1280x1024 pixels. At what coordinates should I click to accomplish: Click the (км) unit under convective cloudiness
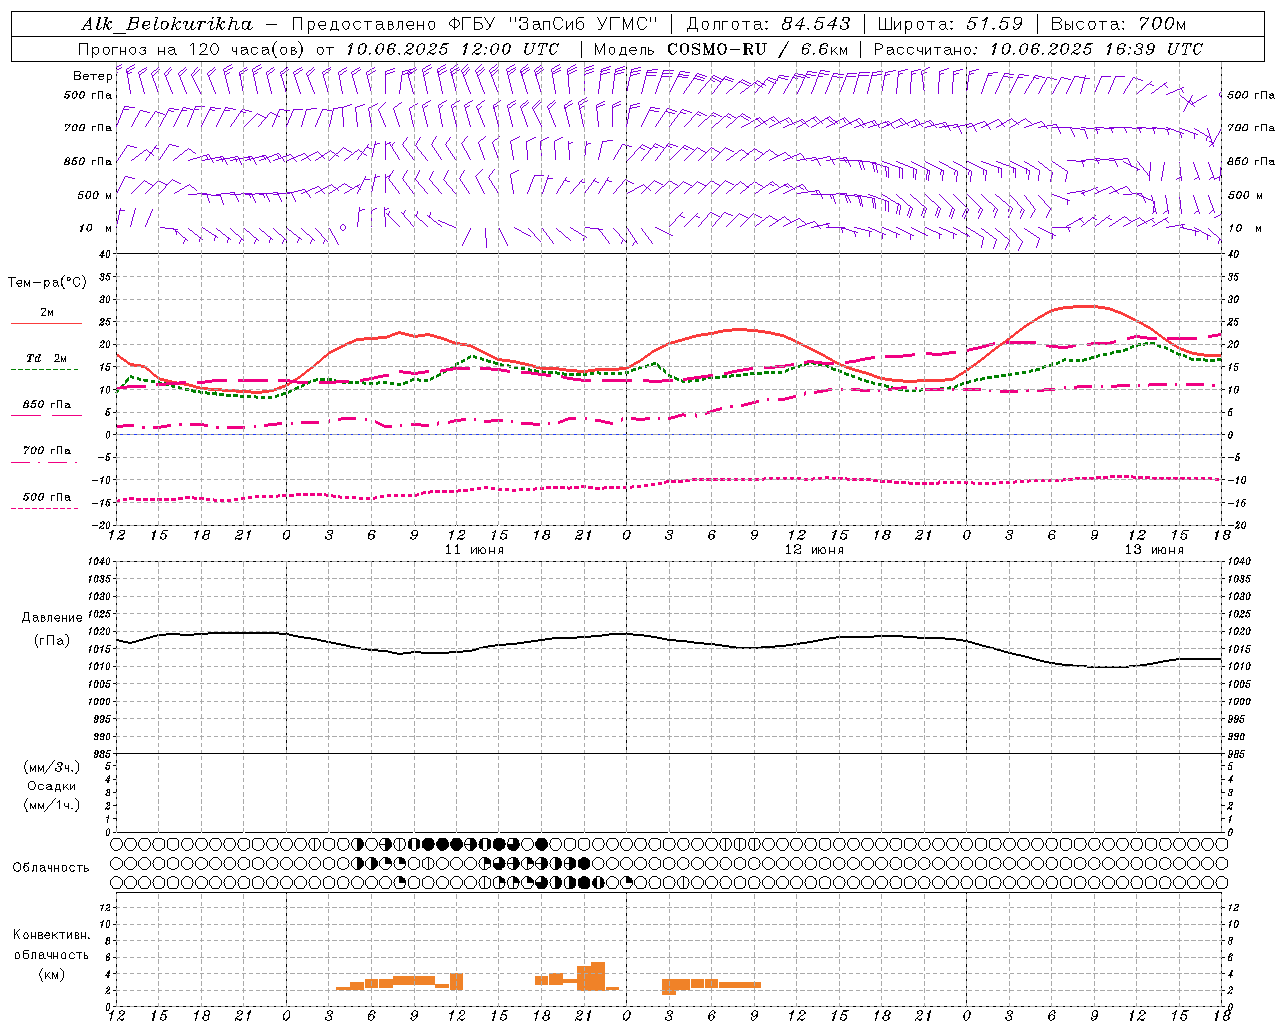click(x=51, y=974)
